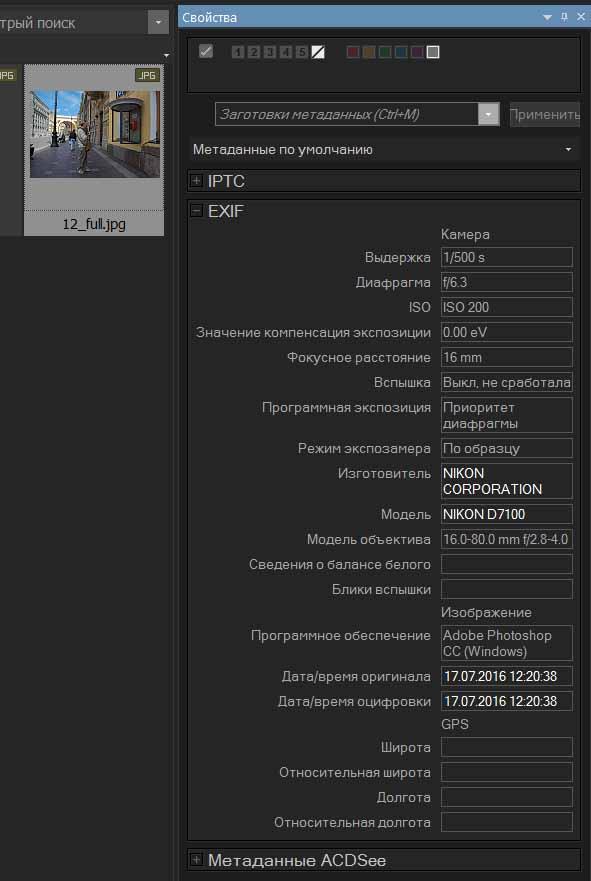The width and height of the screenshot is (591, 881).
Task: Open the Метаданные по умолчанию dropdown
Action: click(384, 149)
